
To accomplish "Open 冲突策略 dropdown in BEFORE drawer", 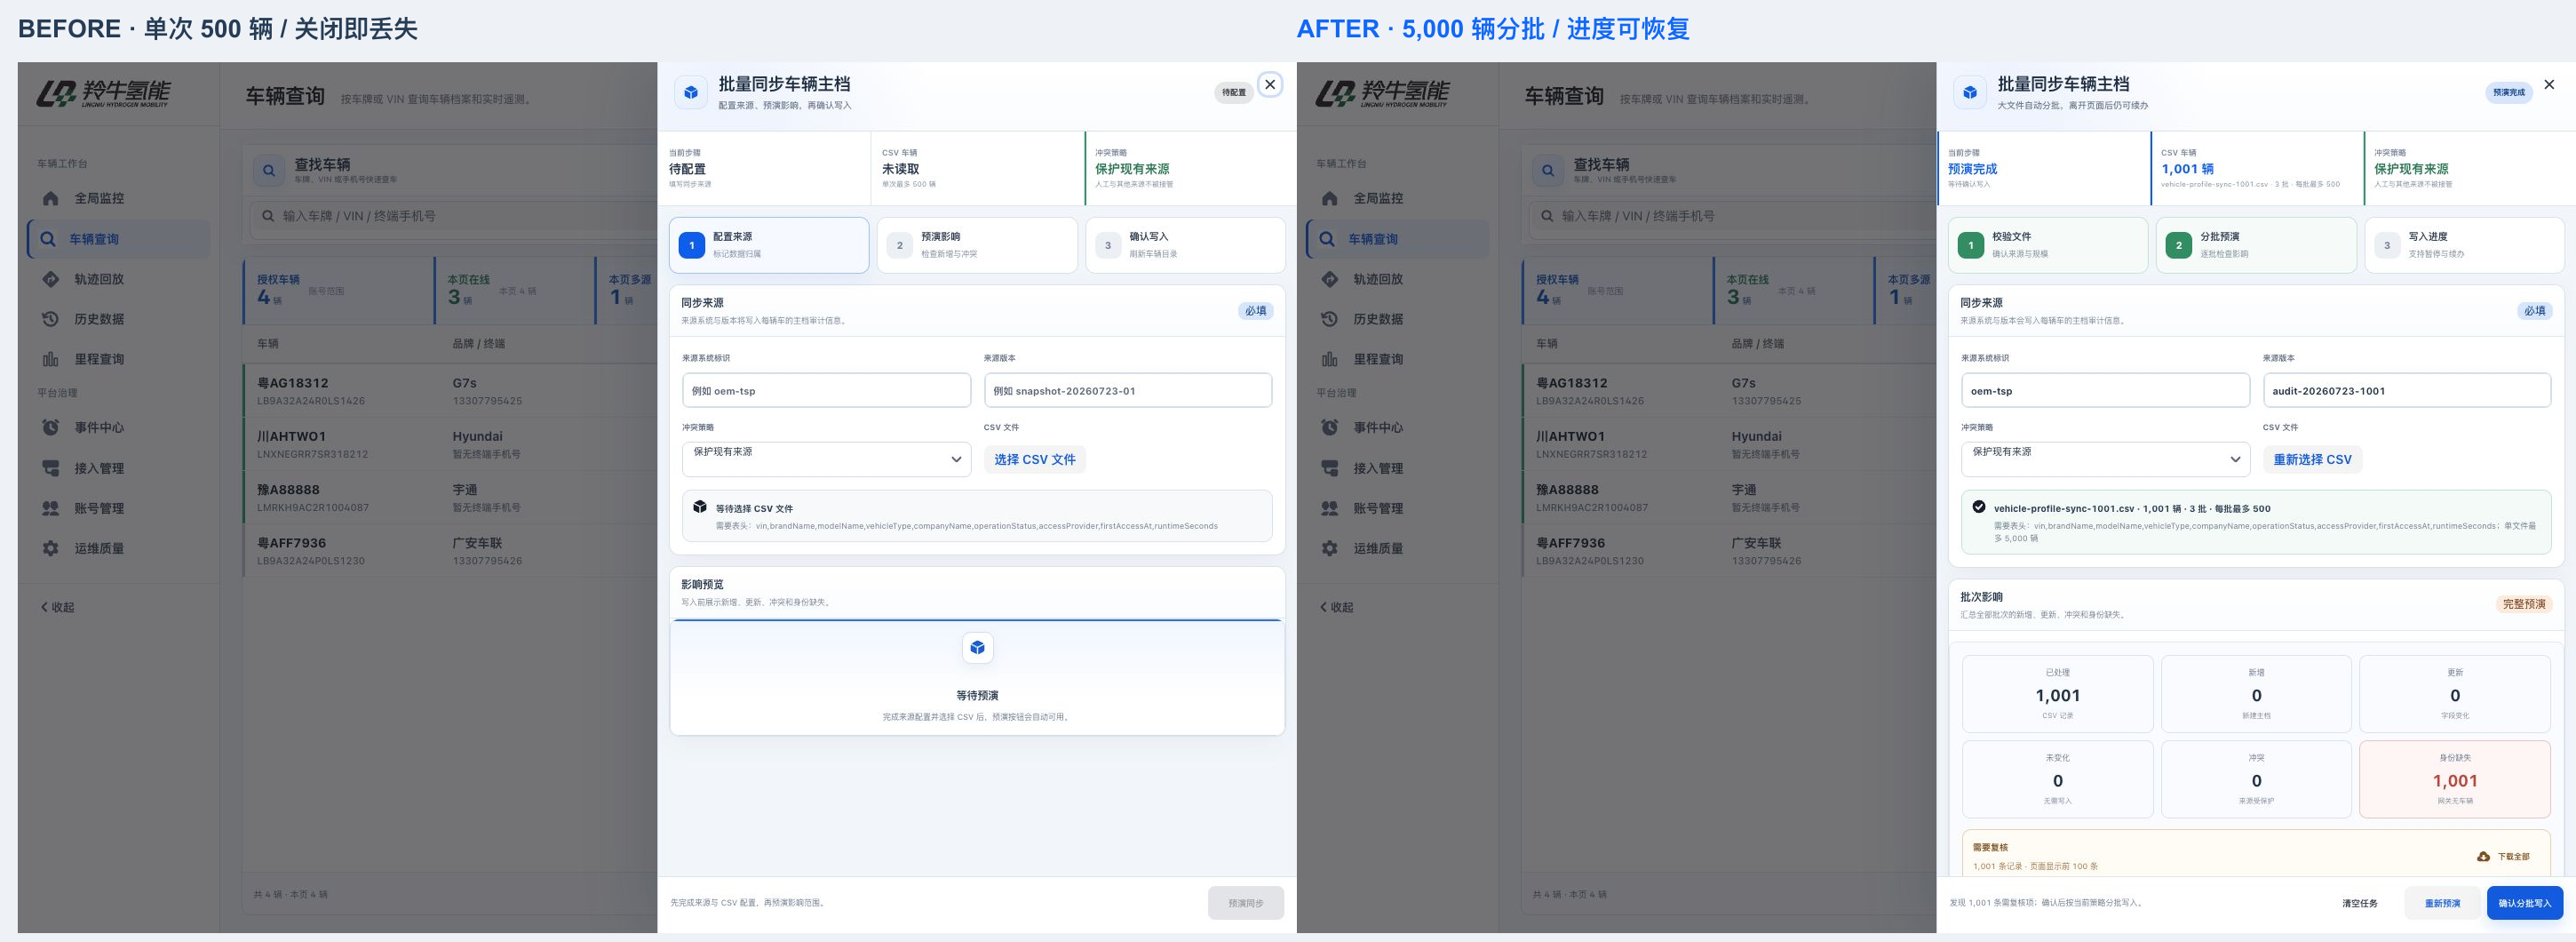I will [x=826, y=459].
